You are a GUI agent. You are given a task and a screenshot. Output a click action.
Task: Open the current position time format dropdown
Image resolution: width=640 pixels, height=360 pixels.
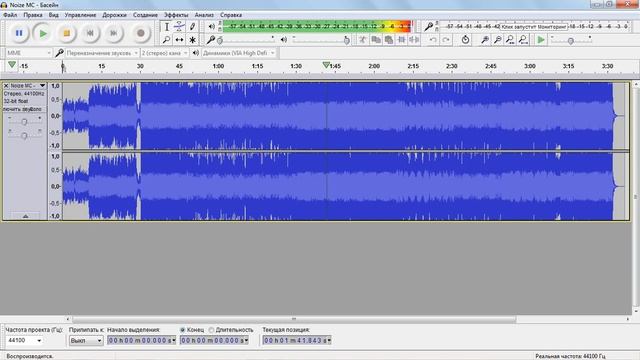click(329, 340)
